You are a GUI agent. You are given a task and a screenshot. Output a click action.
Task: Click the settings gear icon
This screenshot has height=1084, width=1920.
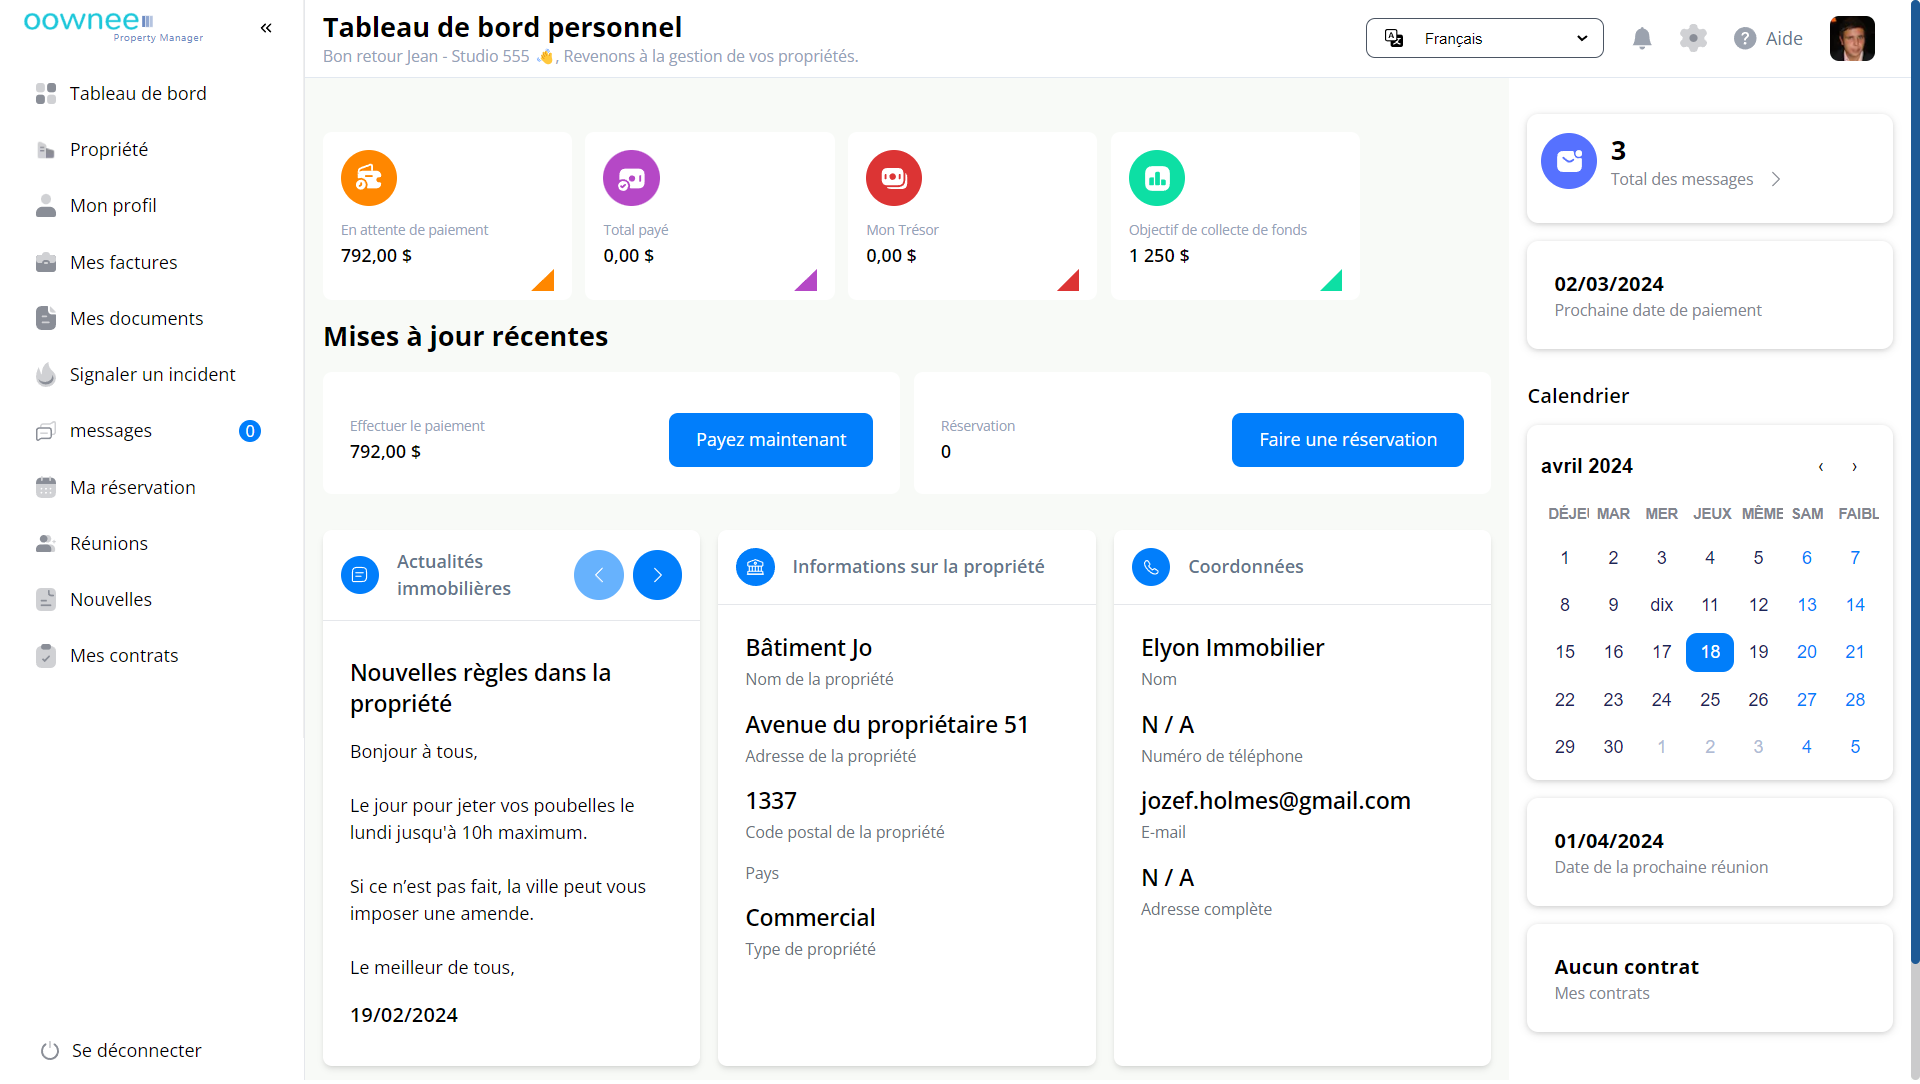coord(1691,38)
